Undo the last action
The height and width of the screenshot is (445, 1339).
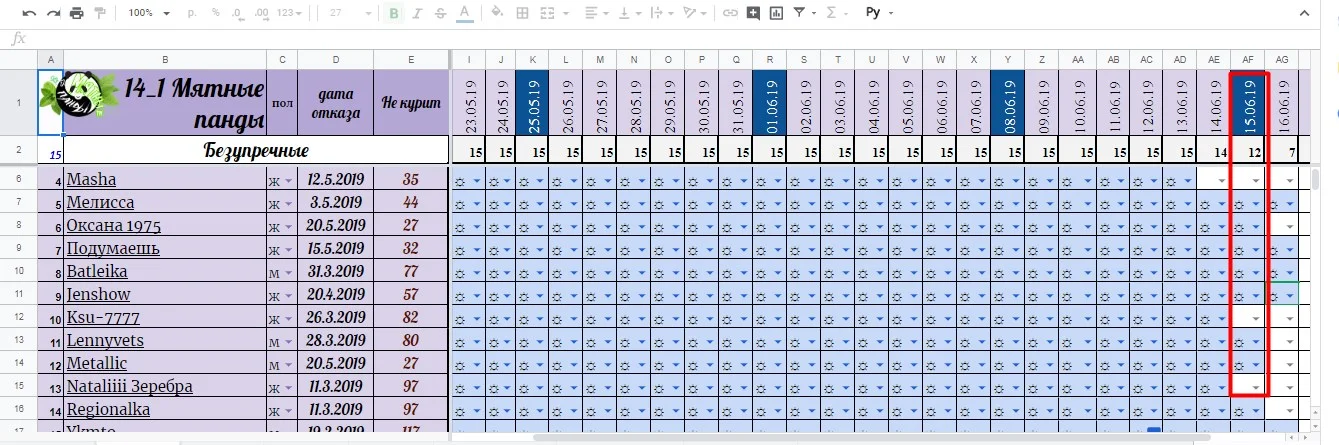29,13
